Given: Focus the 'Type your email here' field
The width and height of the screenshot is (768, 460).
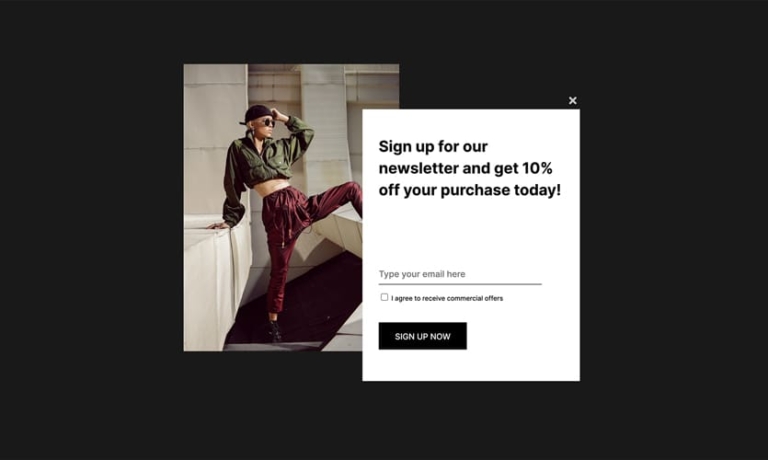Looking at the screenshot, I should [x=460, y=274].
